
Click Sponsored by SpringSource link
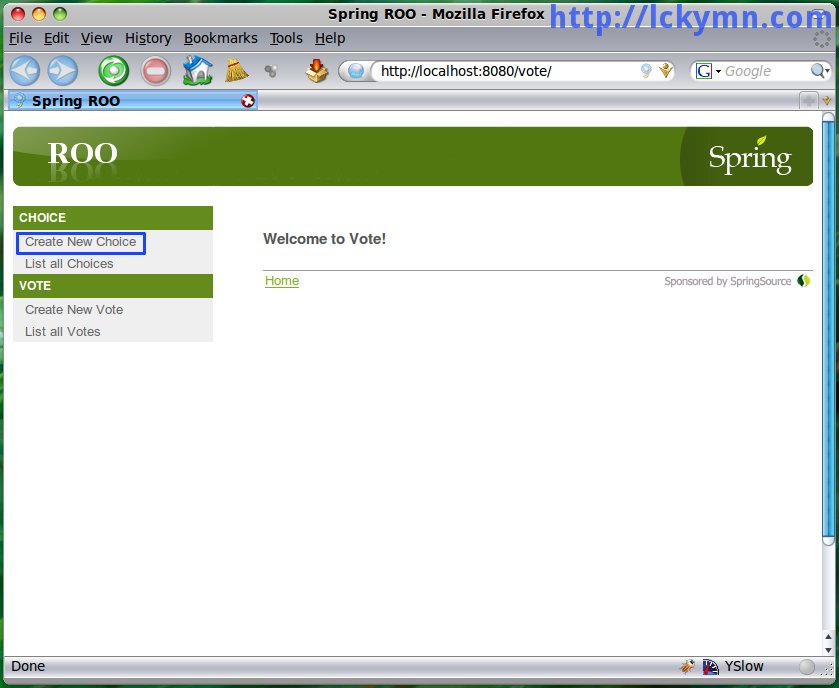point(727,281)
